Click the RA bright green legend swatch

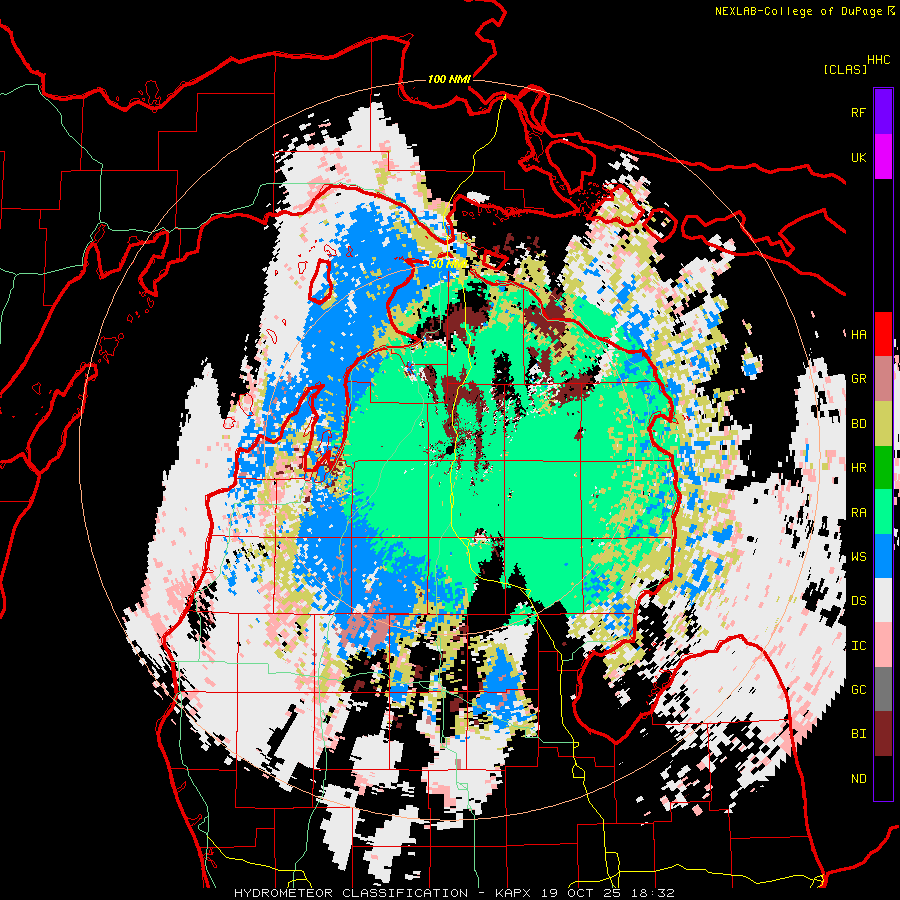(x=883, y=513)
